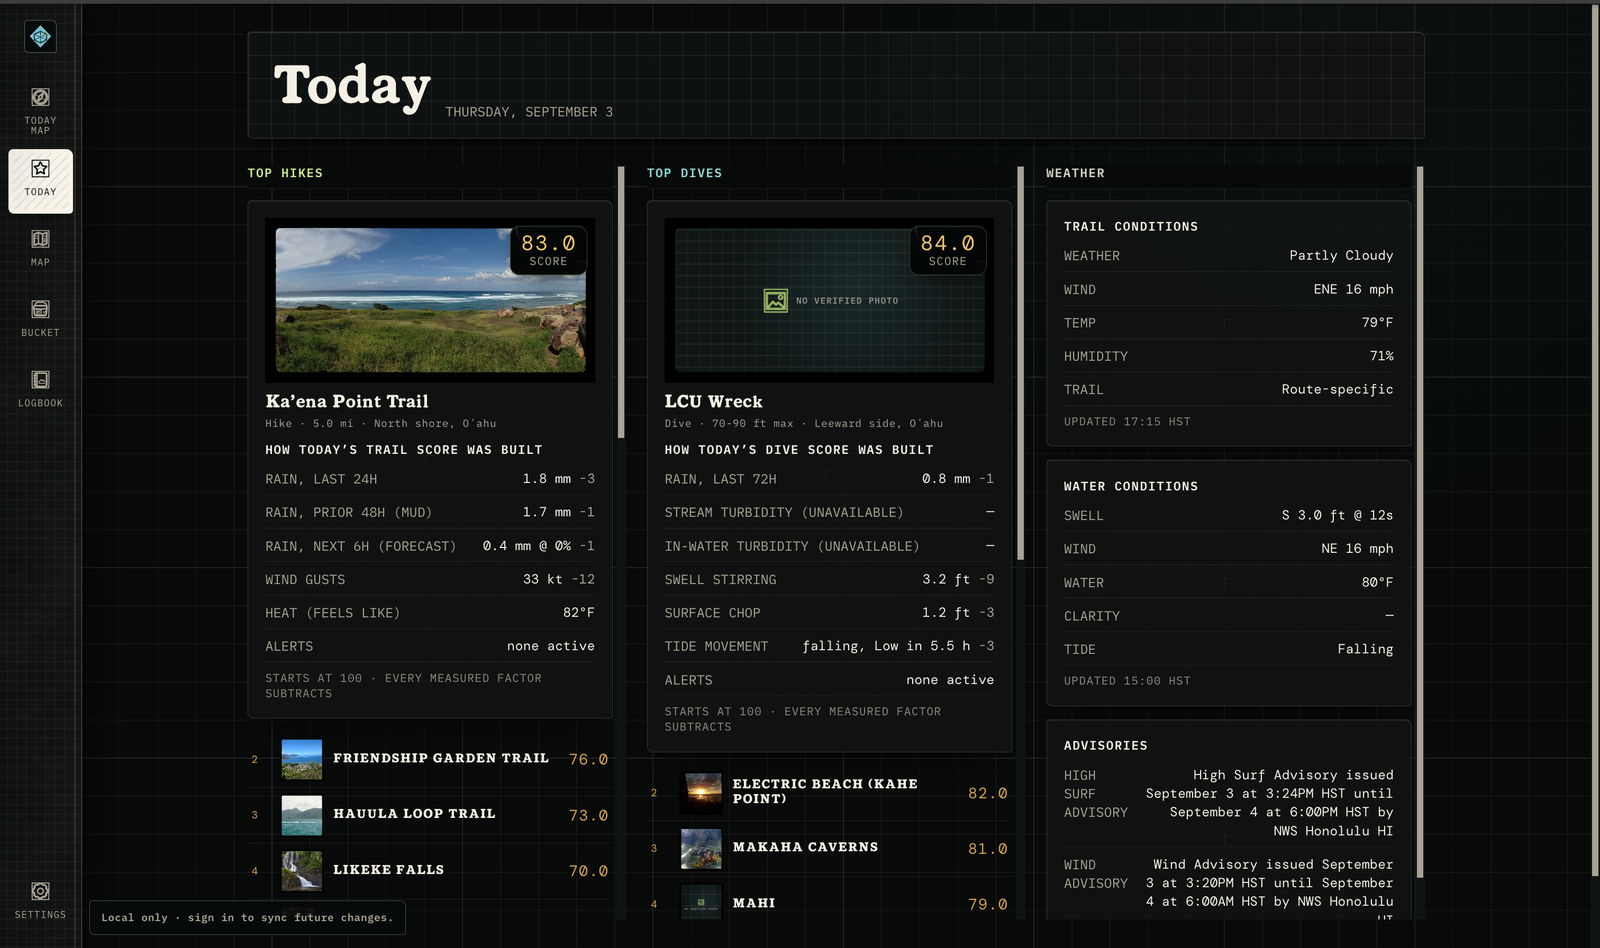
Task: Open Friendship Garden Trail thumbnail
Action: point(302,759)
